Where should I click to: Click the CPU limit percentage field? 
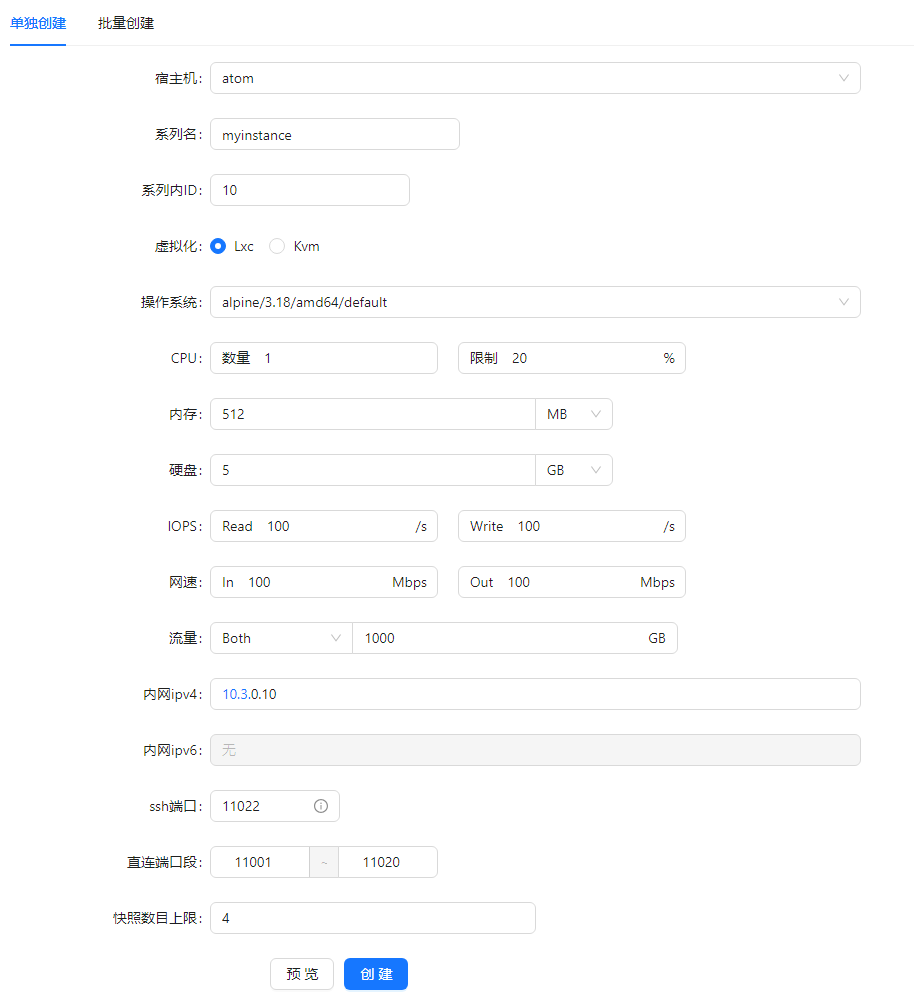(580, 358)
